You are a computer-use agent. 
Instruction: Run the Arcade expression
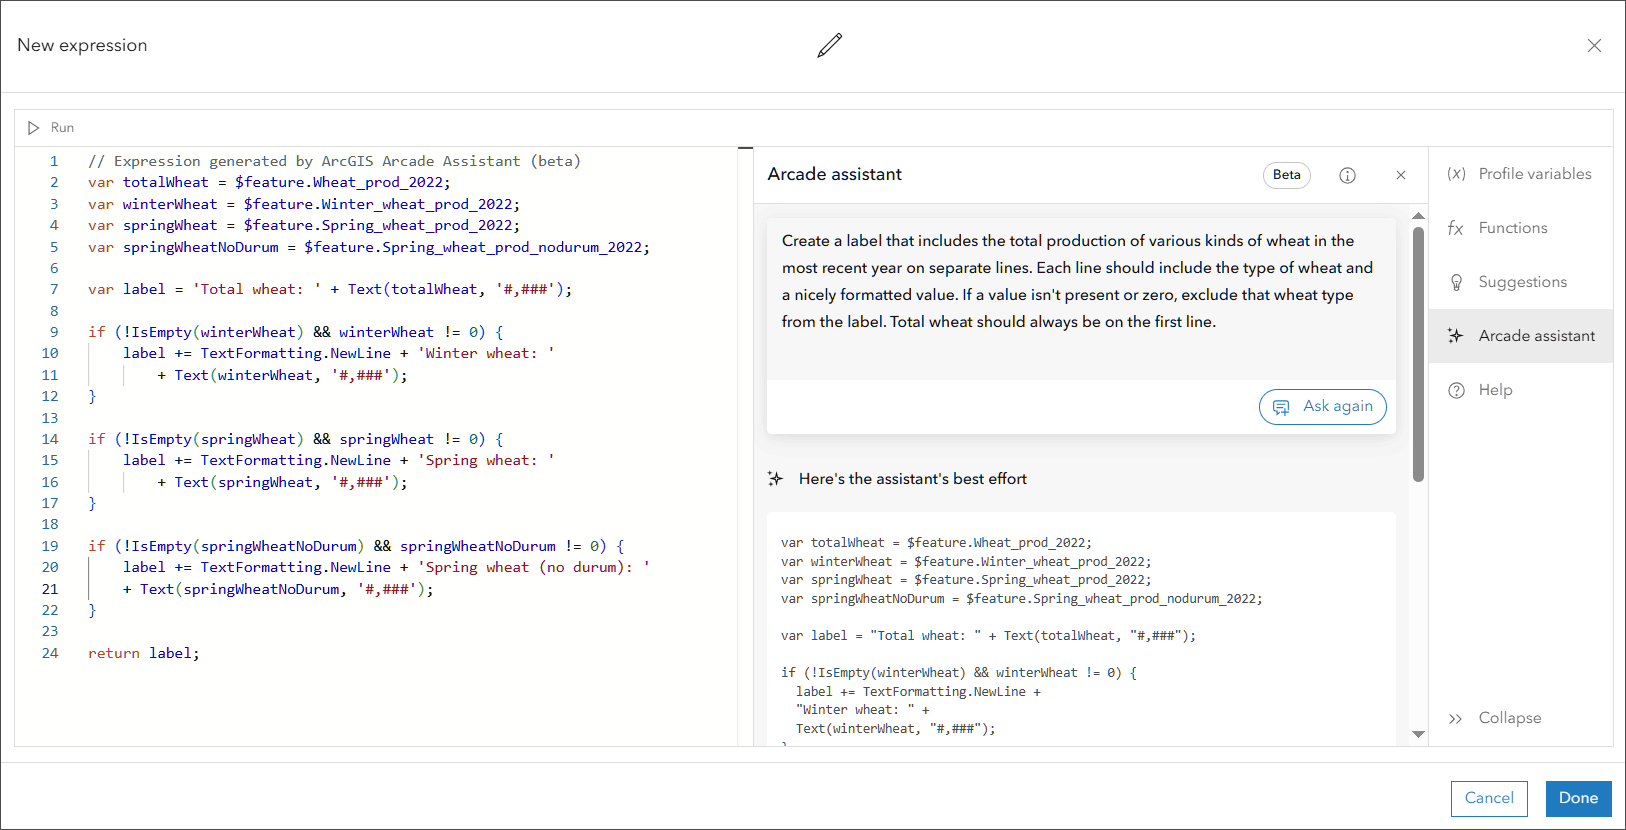tap(50, 128)
